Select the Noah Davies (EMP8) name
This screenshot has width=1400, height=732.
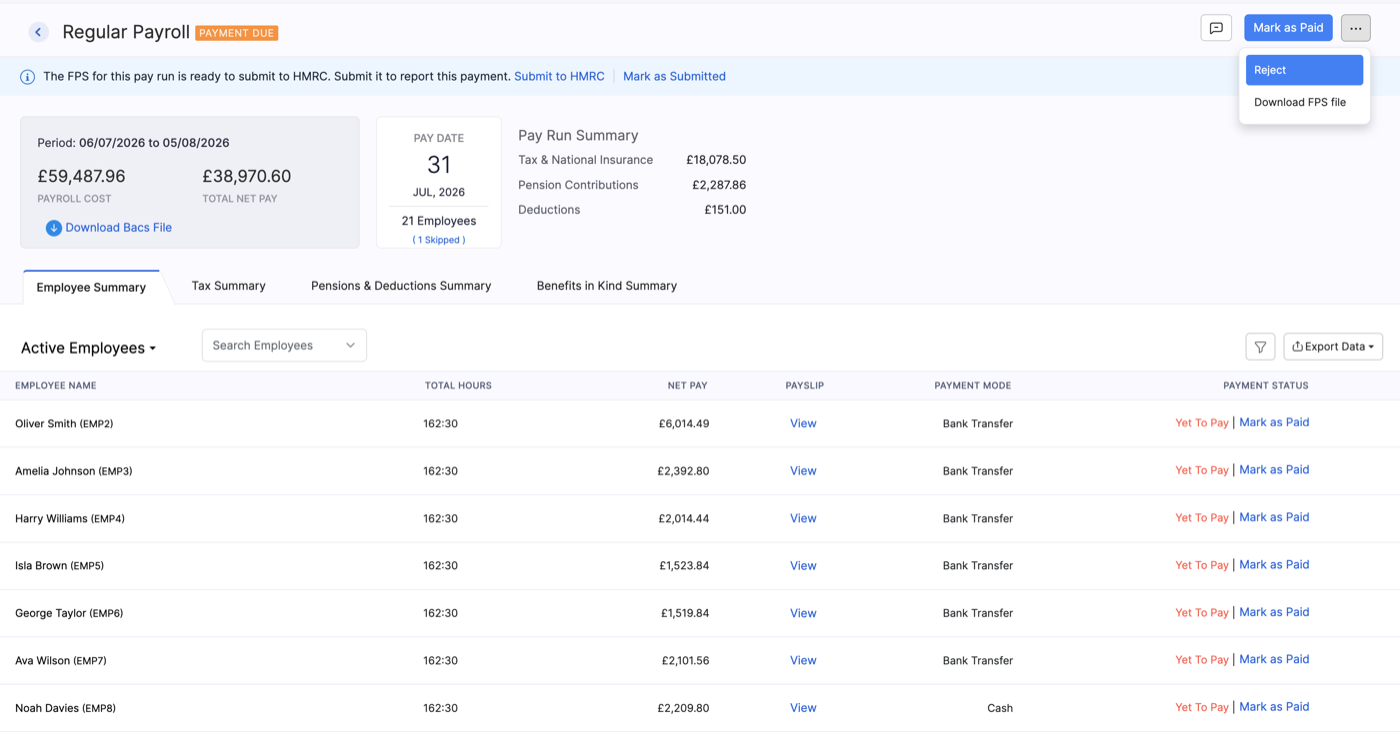[x=66, y=708]
